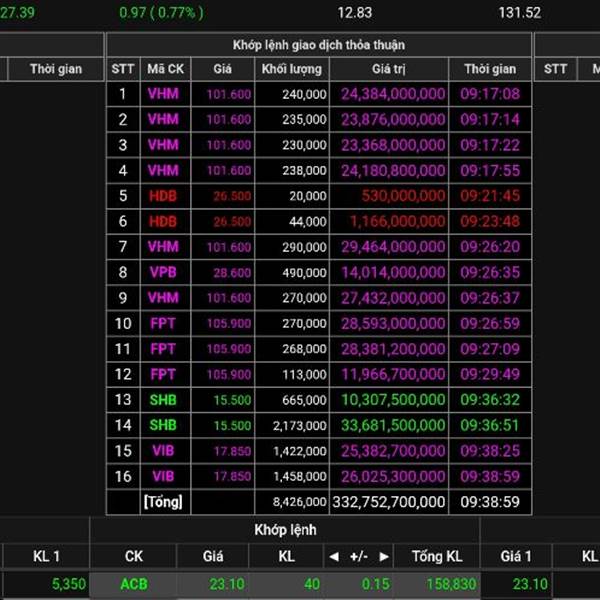Select the Khớp lệnh section header
This screenshot has width=600, height=600.
pos(285,530)
